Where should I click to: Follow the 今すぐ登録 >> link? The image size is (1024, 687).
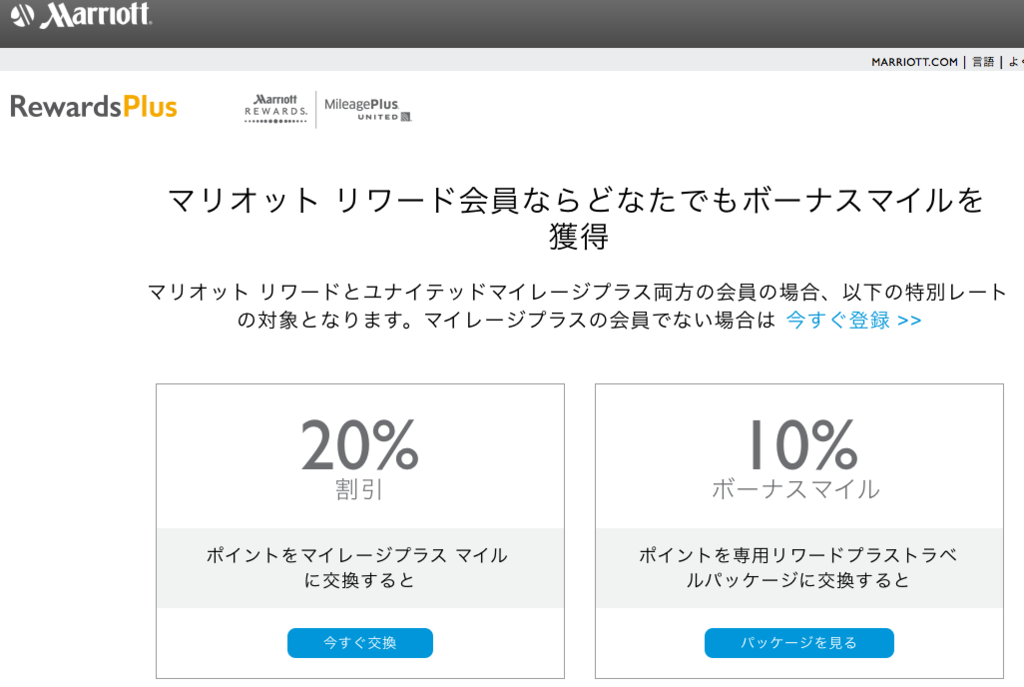point(854,320)
